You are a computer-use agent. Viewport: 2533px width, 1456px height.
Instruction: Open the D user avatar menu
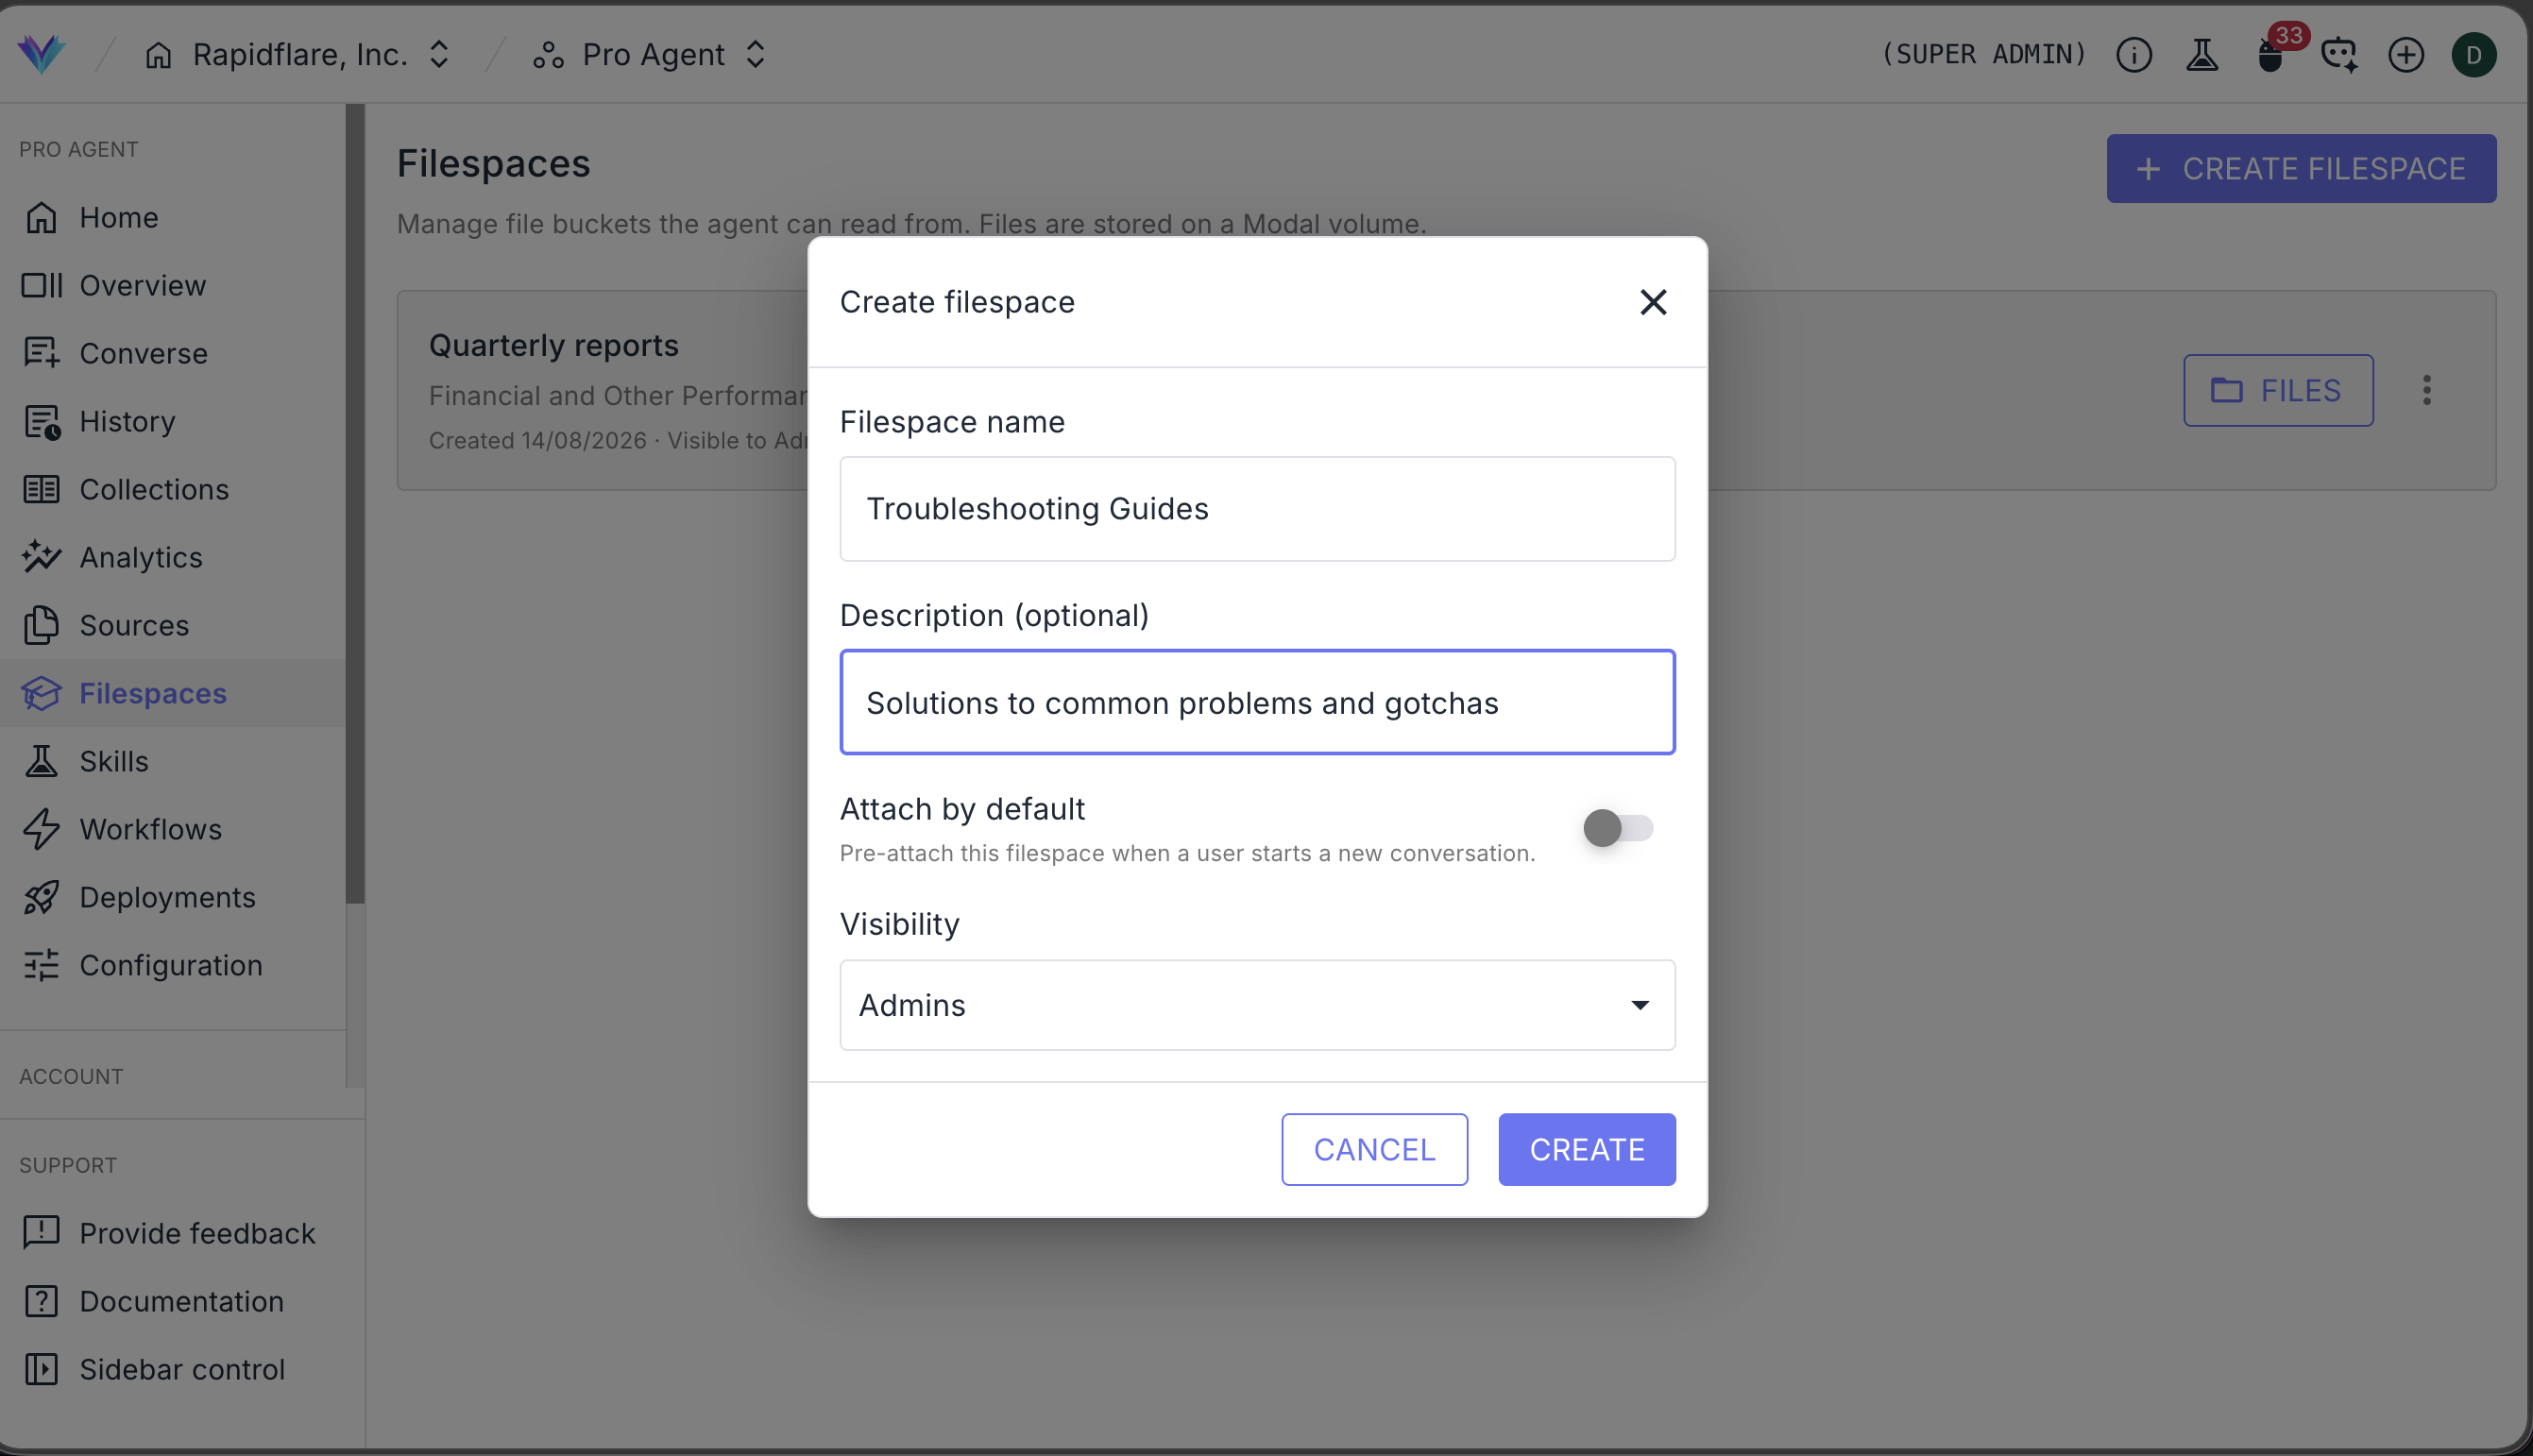click(x=2474, y=54)
